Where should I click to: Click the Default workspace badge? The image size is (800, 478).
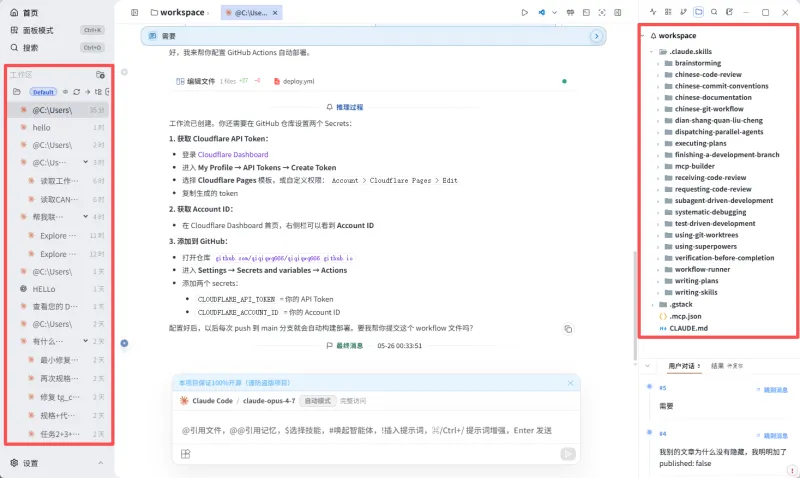pyautogui.click(x=43, y=92)
